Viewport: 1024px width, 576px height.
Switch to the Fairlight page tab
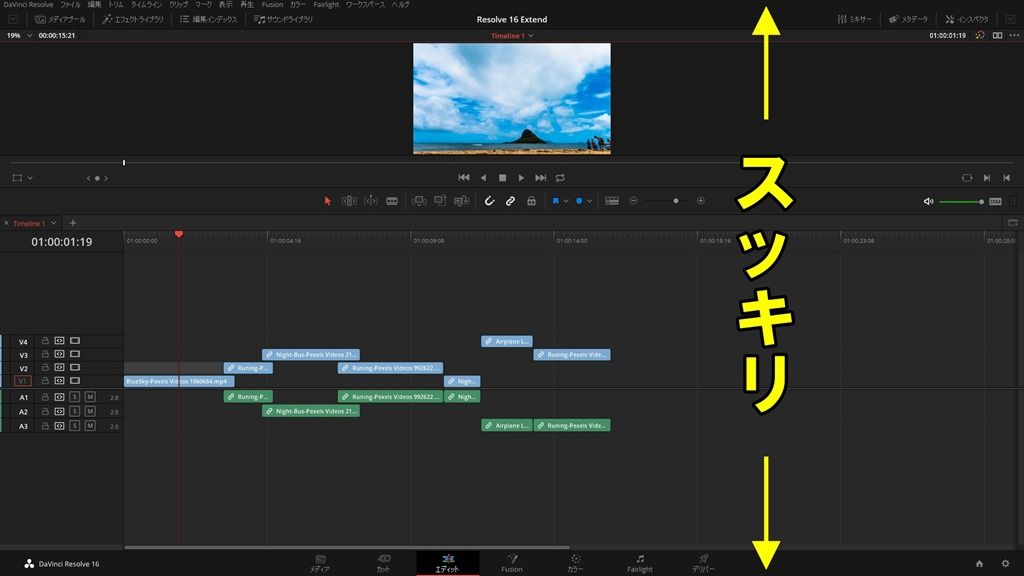(x=639, y=563)
